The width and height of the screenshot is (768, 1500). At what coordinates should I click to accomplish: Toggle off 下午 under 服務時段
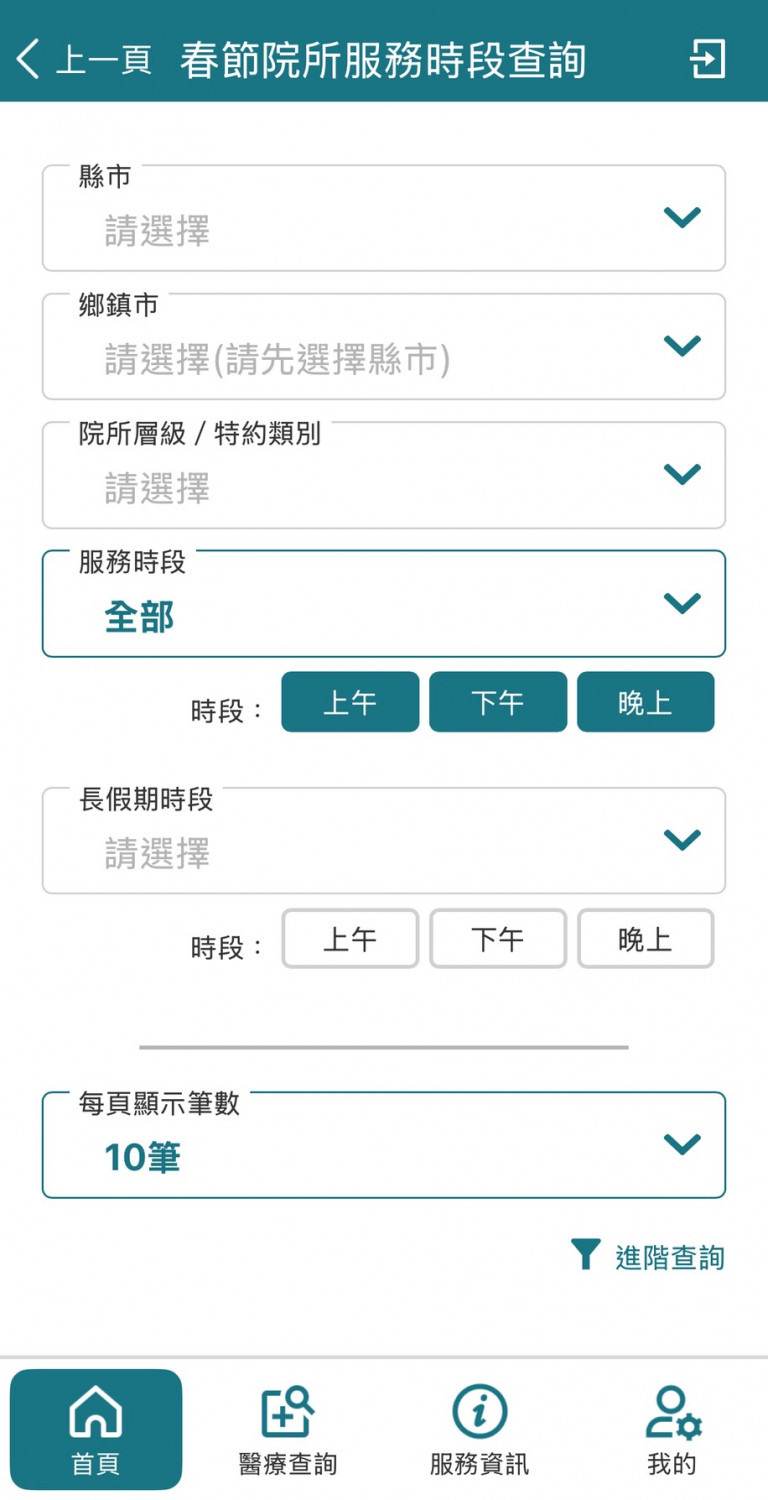[498, 702]
